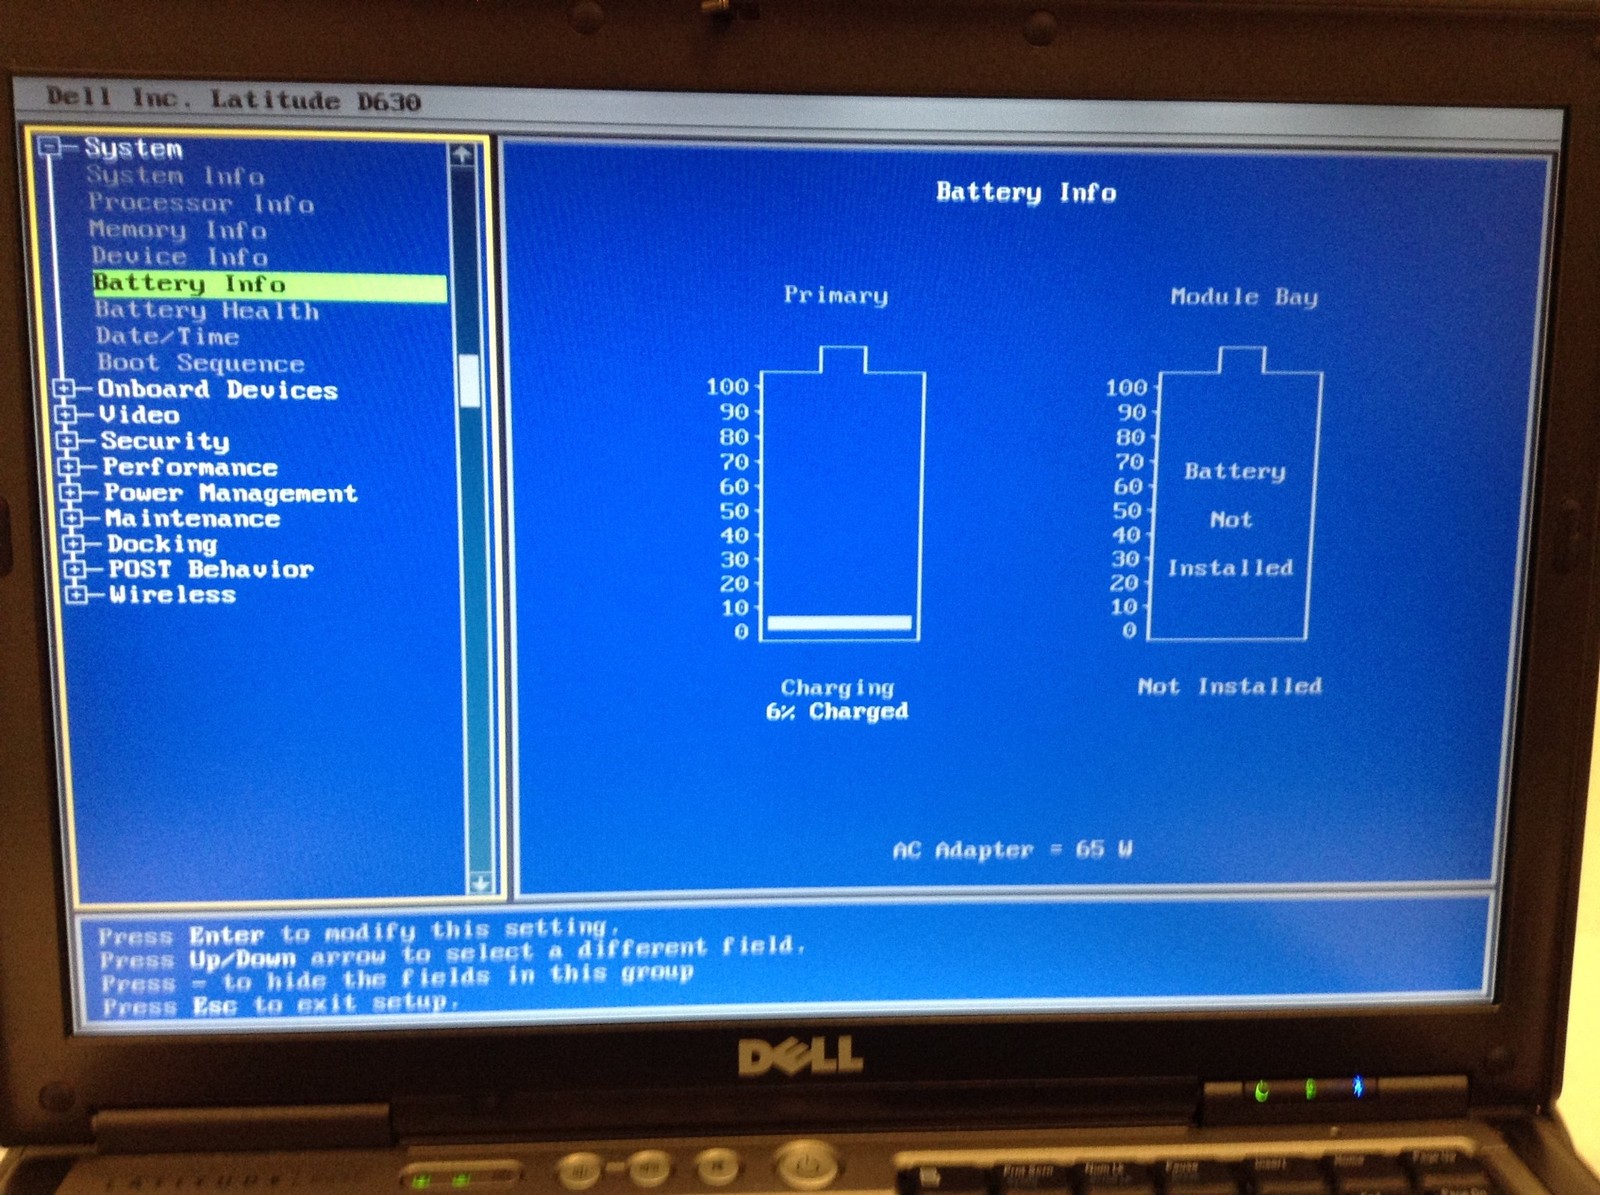Open the Device Info entry
The image size is (1600, 1195).
point(179,257)
